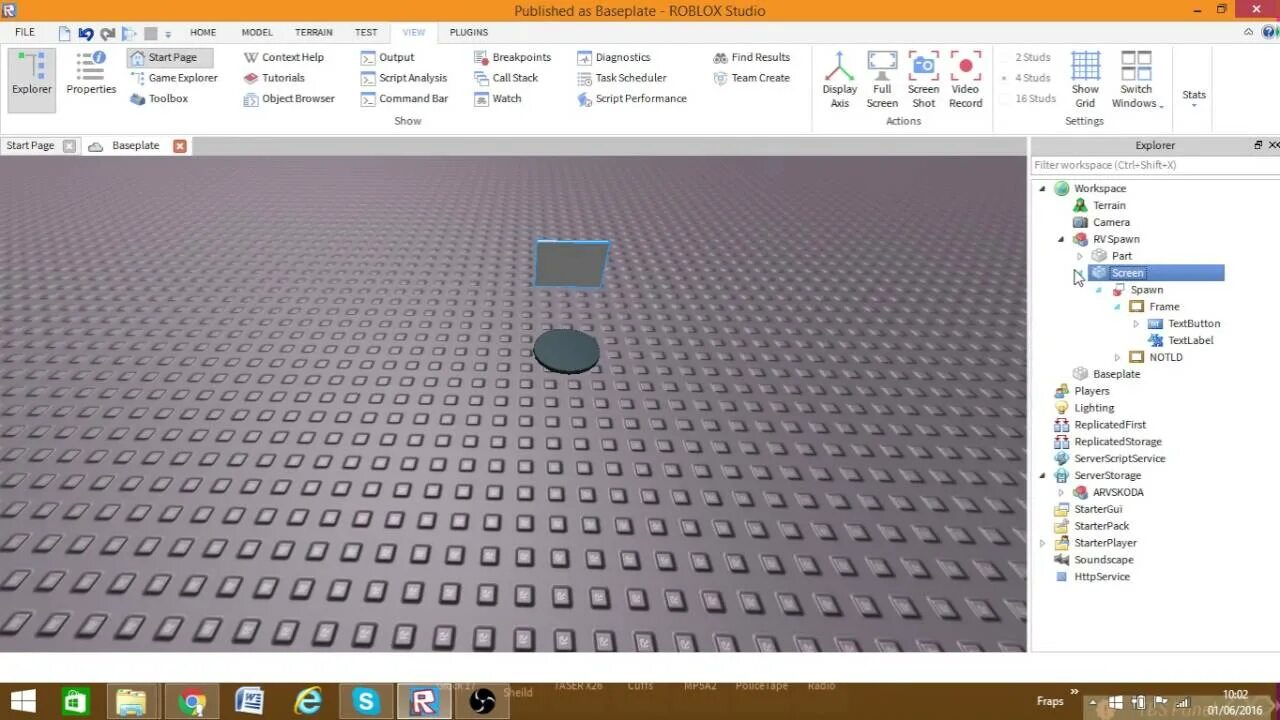
Task: Select the 4 Studs grid option
Action: pyautogui.click(x=1027, y=78)
